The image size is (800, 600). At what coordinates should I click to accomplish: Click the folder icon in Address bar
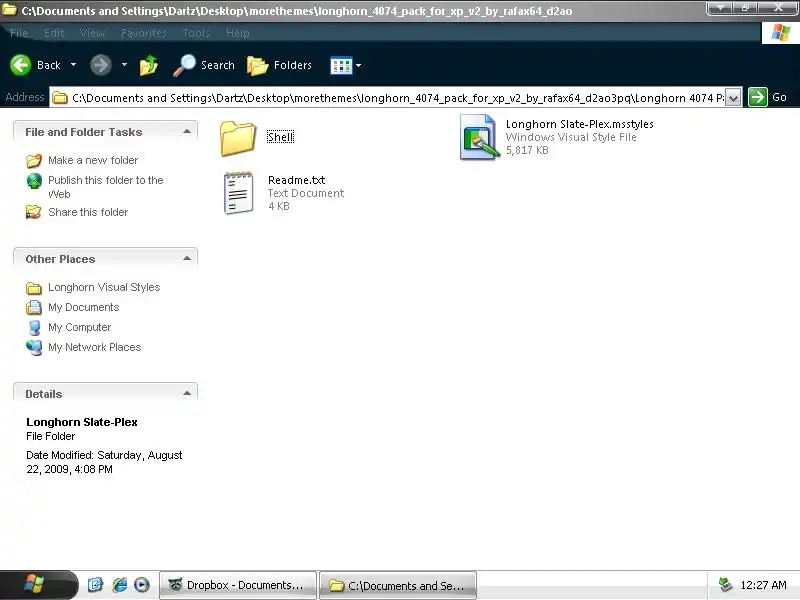[x=60, y=97]
